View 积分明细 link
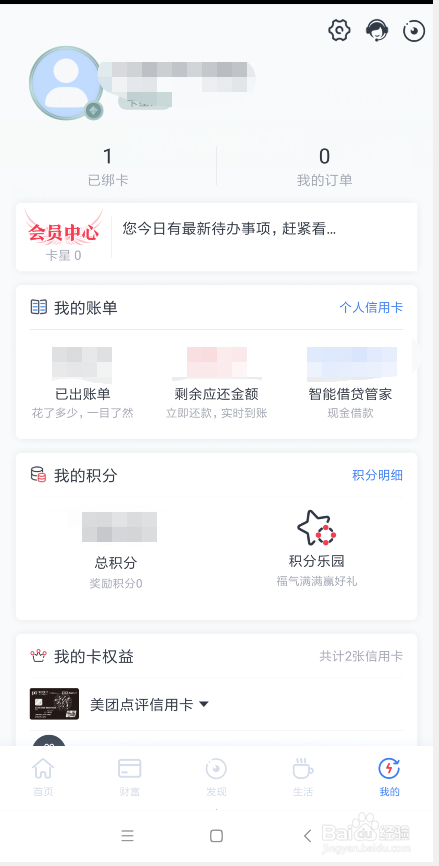Screen dimensions: 439x866 (x=378, y=475)
